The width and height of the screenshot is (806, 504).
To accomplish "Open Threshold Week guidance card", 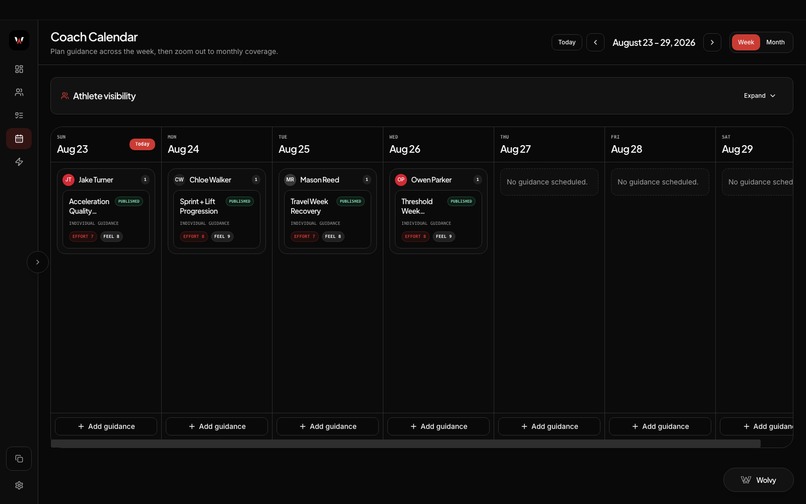I will click(438, 220).
